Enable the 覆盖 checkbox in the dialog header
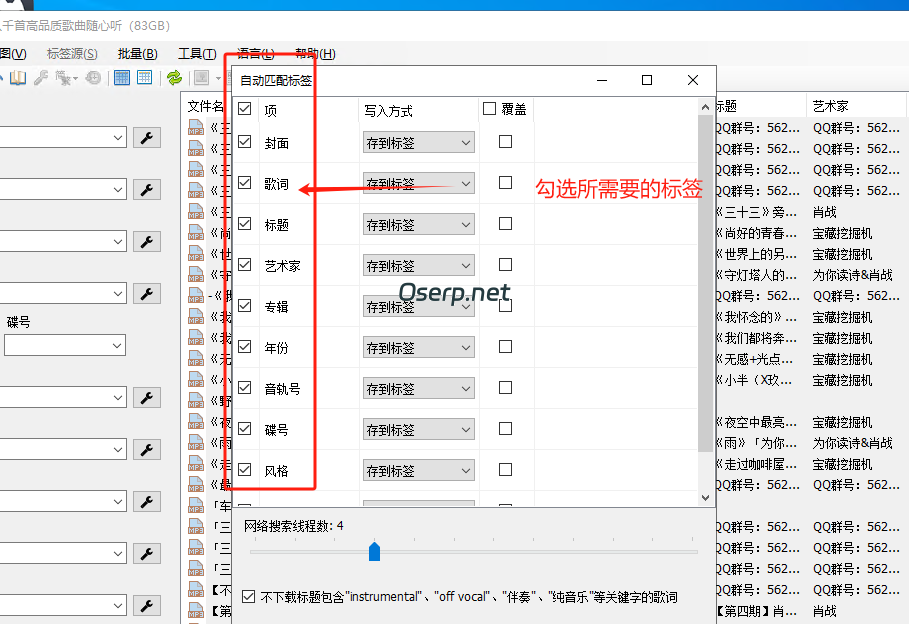Viewport: 909px width, 624px height. [x=489, y=110]
